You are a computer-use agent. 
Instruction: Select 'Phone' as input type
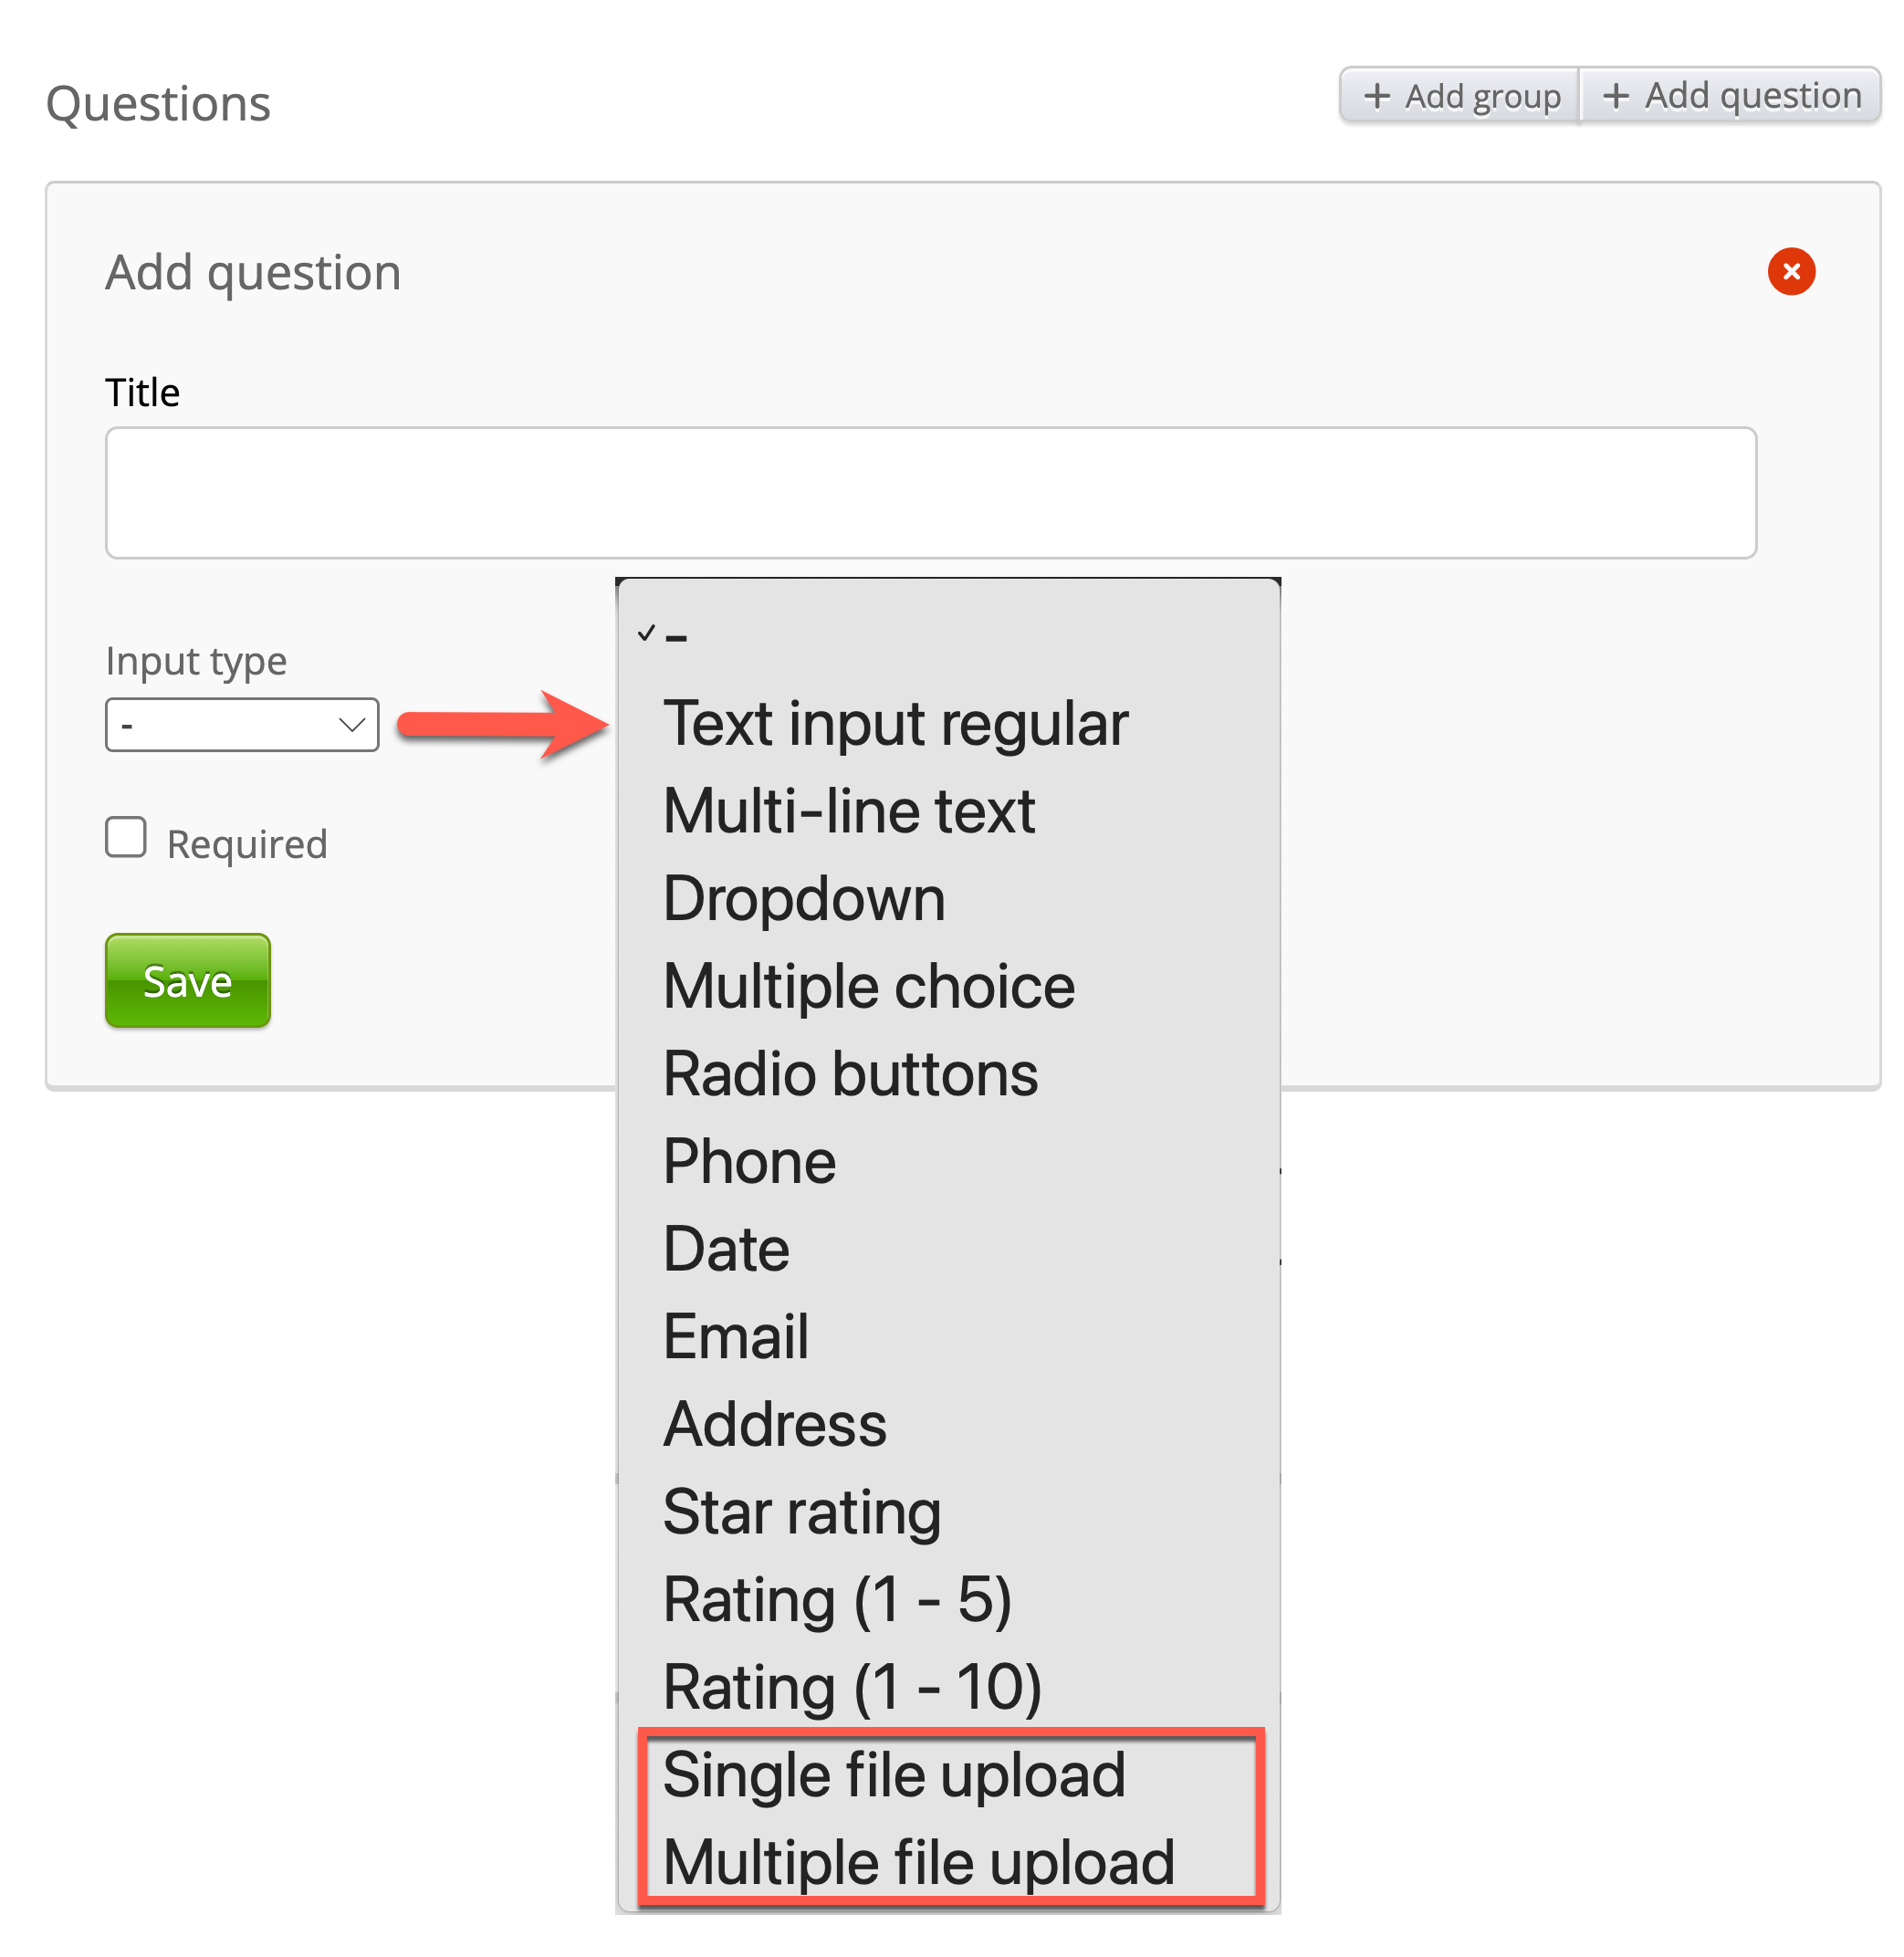749,1162
